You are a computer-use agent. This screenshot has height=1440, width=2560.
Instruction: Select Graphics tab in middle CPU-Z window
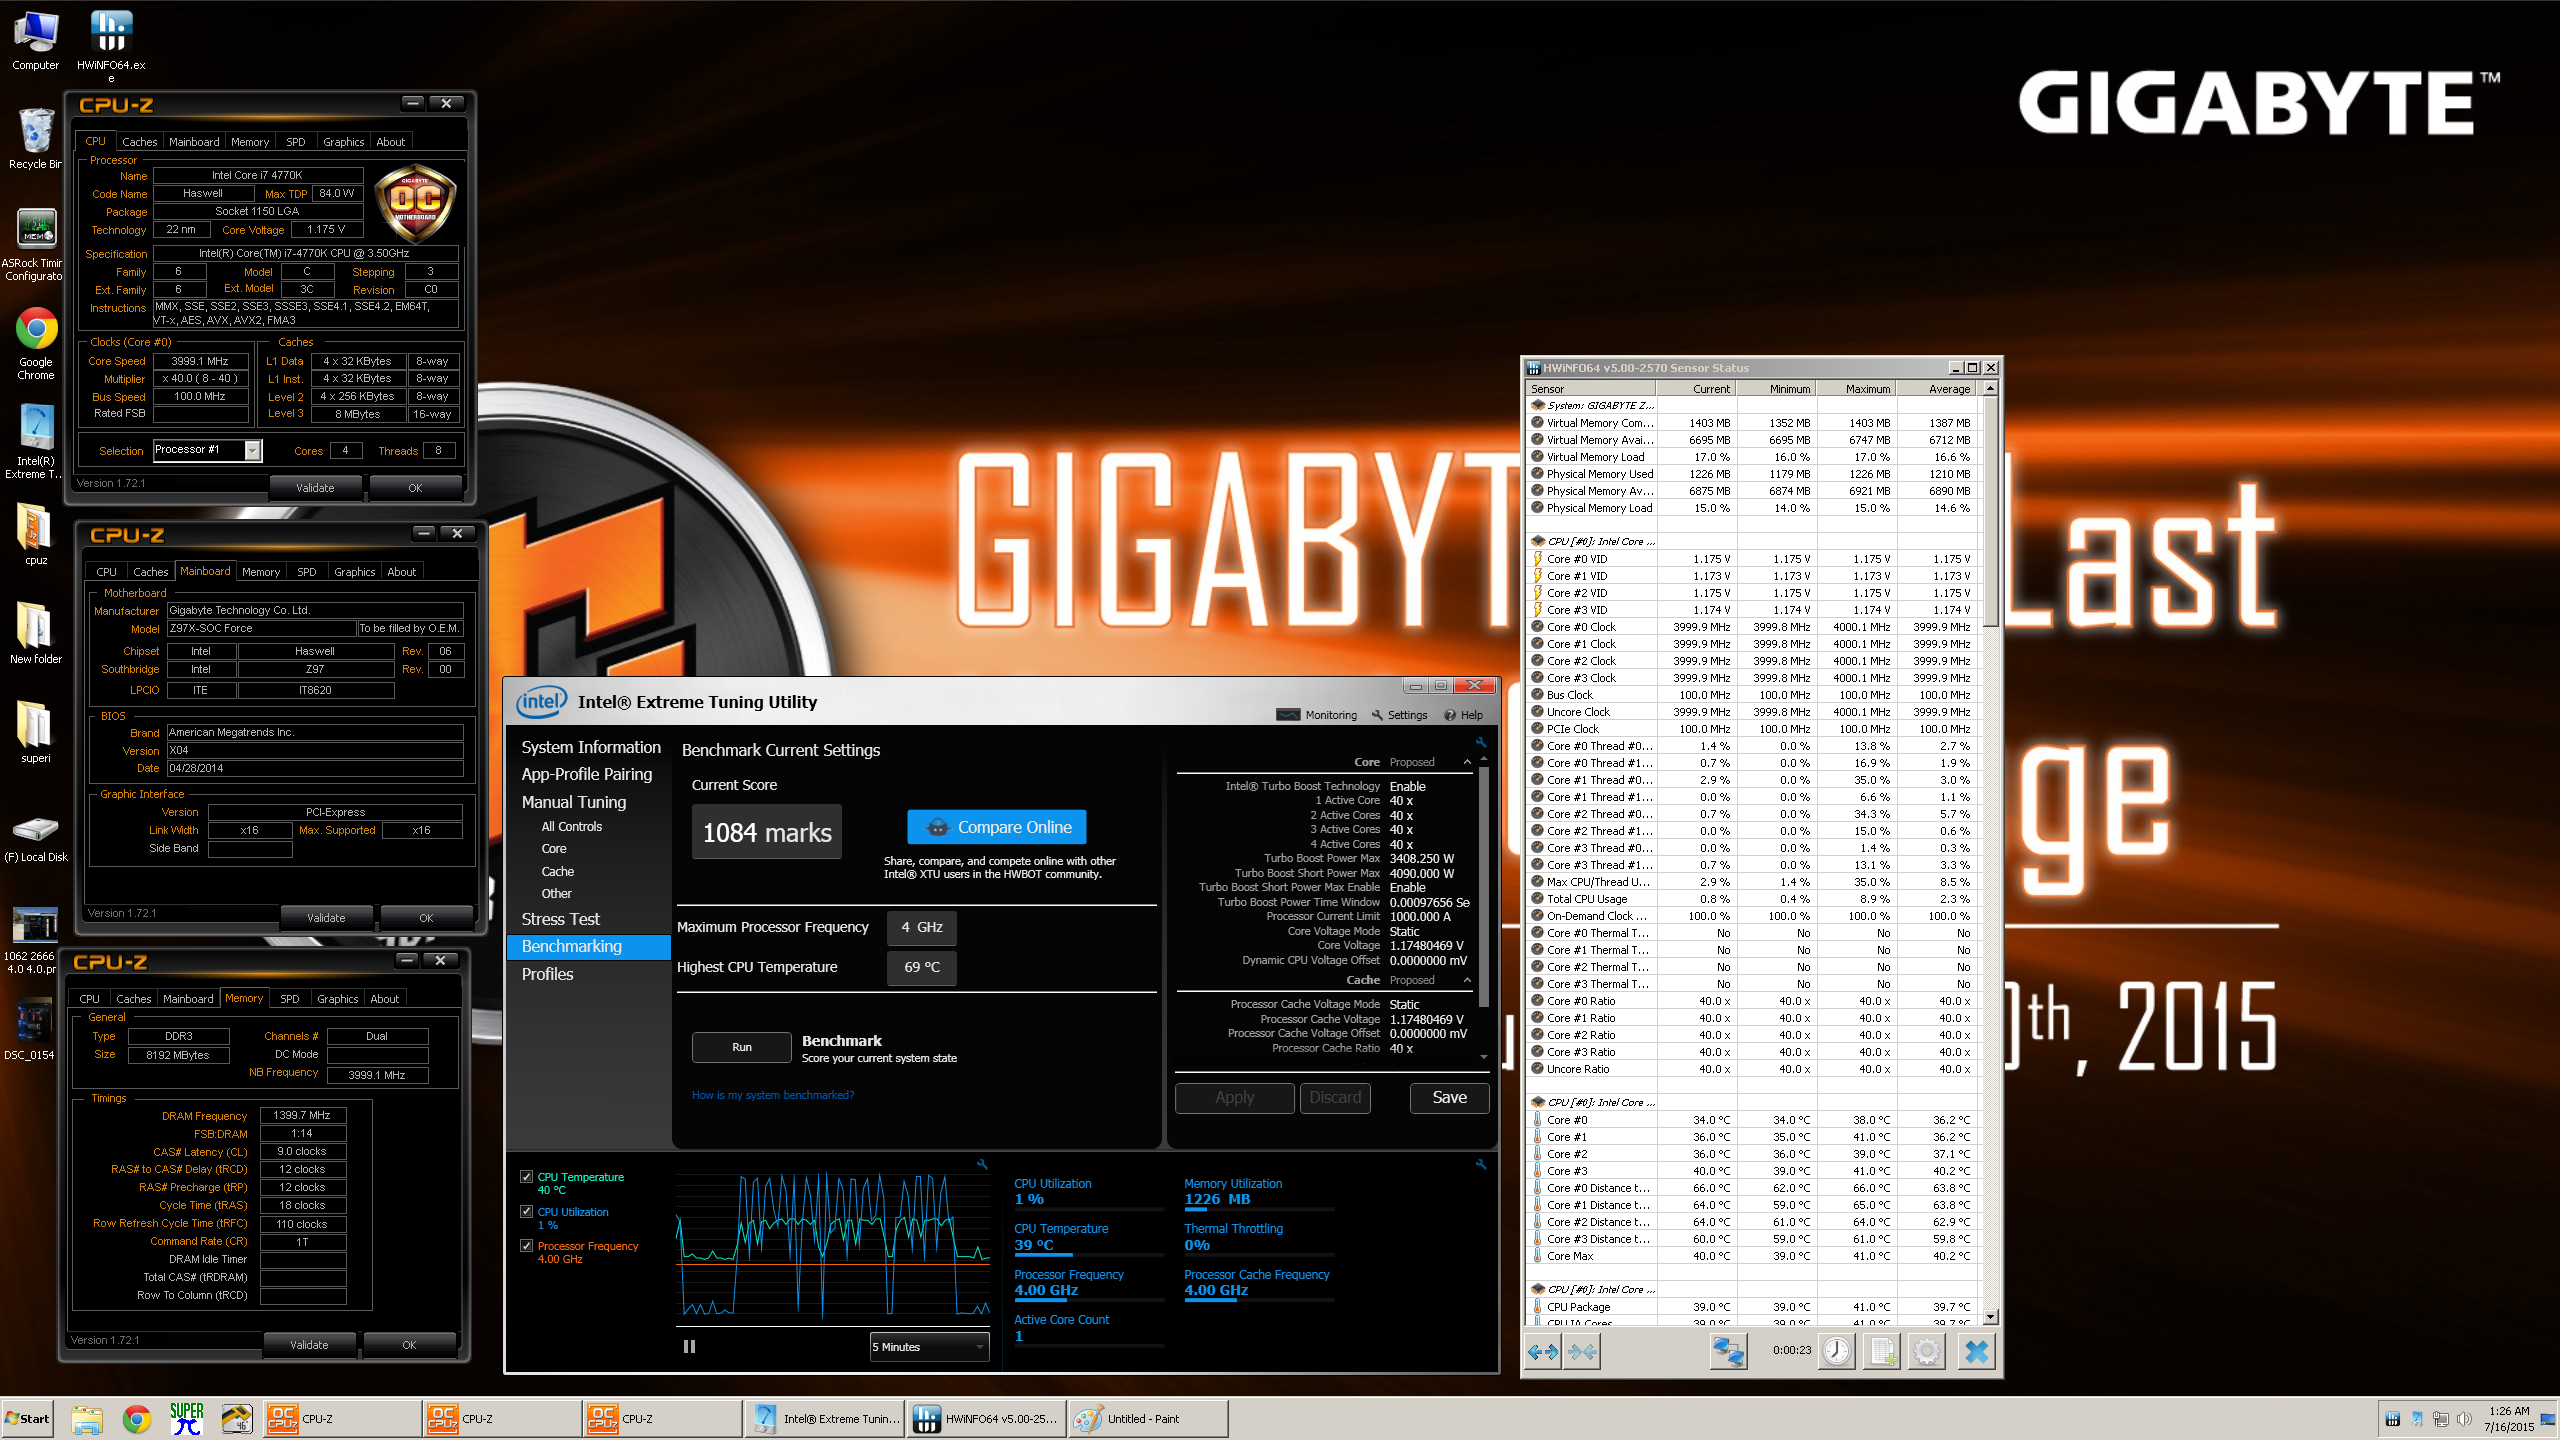(x=354, y=572)
